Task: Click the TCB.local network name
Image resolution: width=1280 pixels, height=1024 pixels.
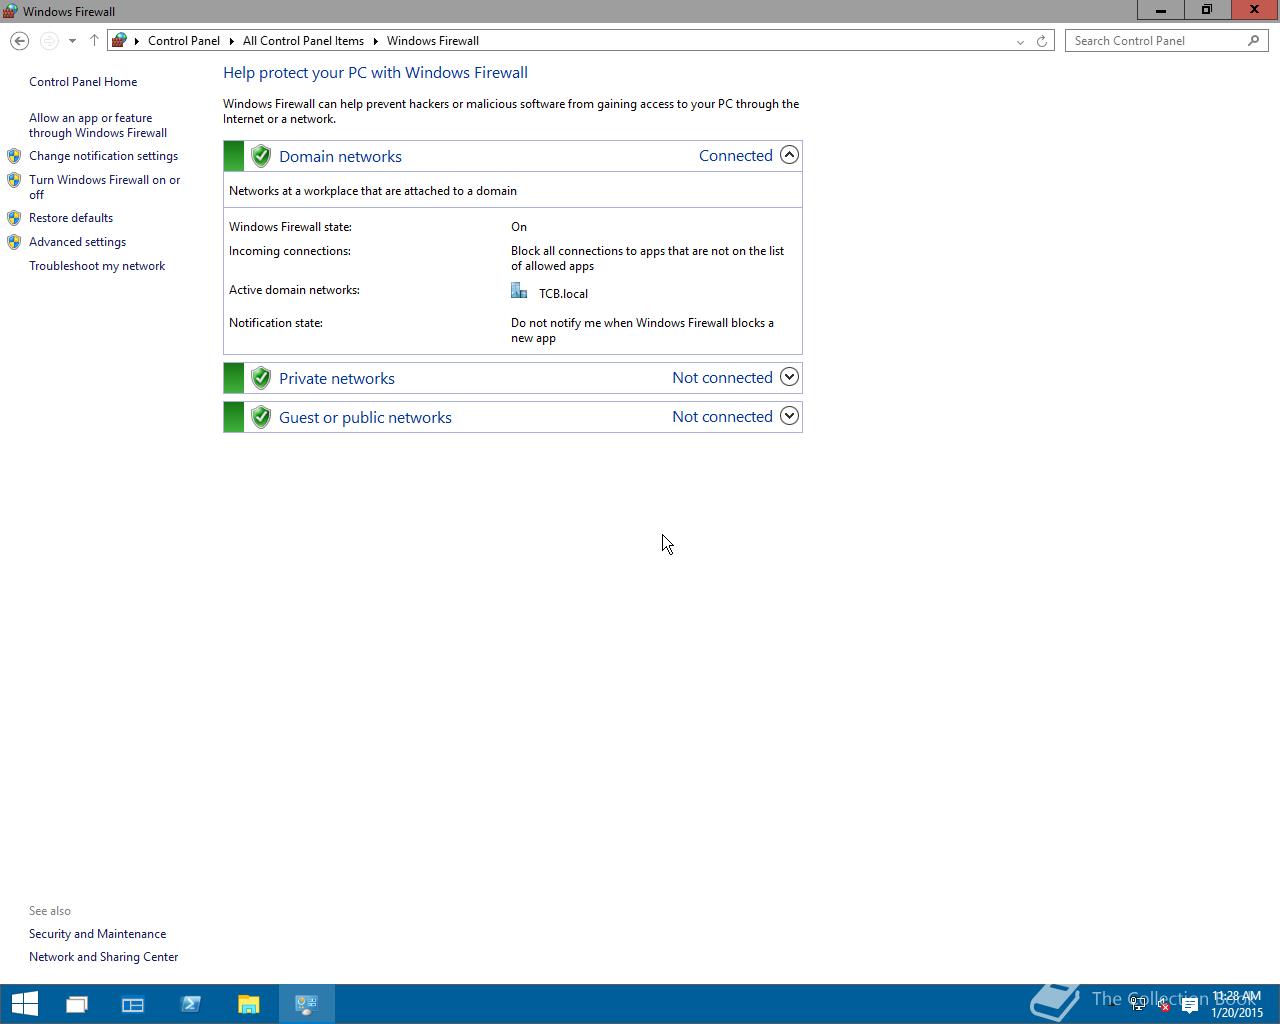Action: click(563, 294)
